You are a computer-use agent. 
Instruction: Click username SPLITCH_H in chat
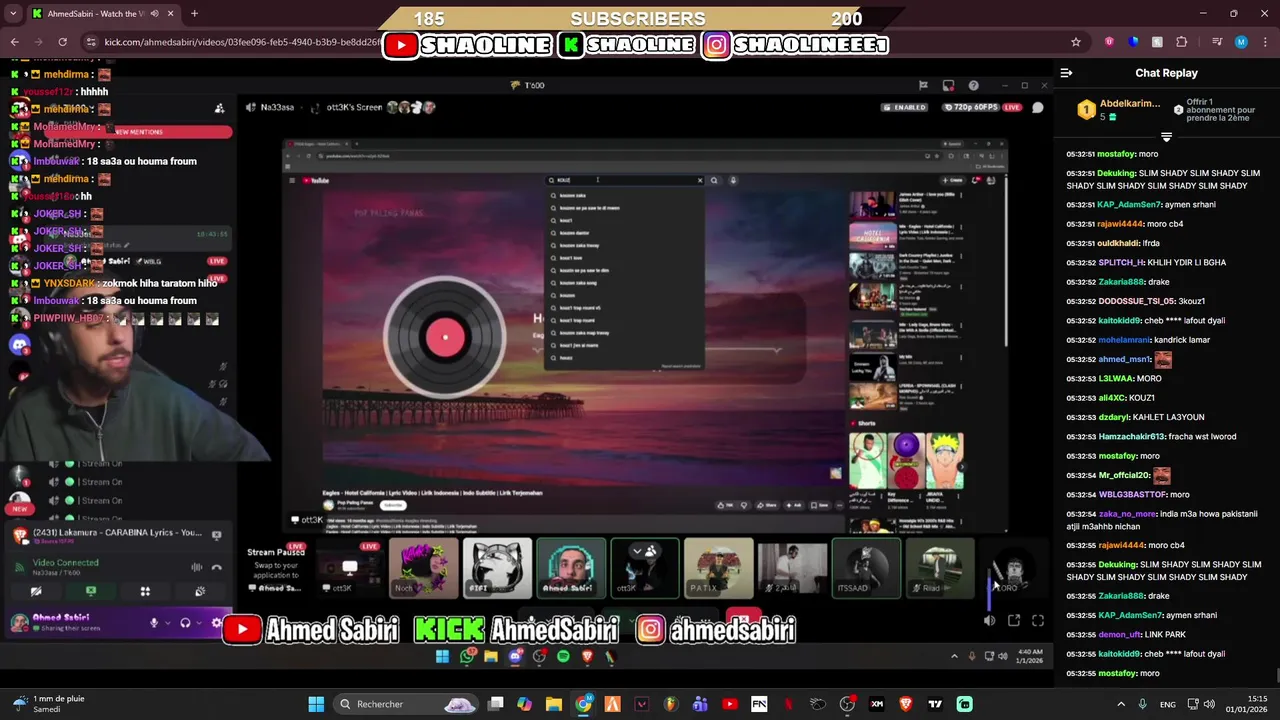click(x=1122, y=262)
